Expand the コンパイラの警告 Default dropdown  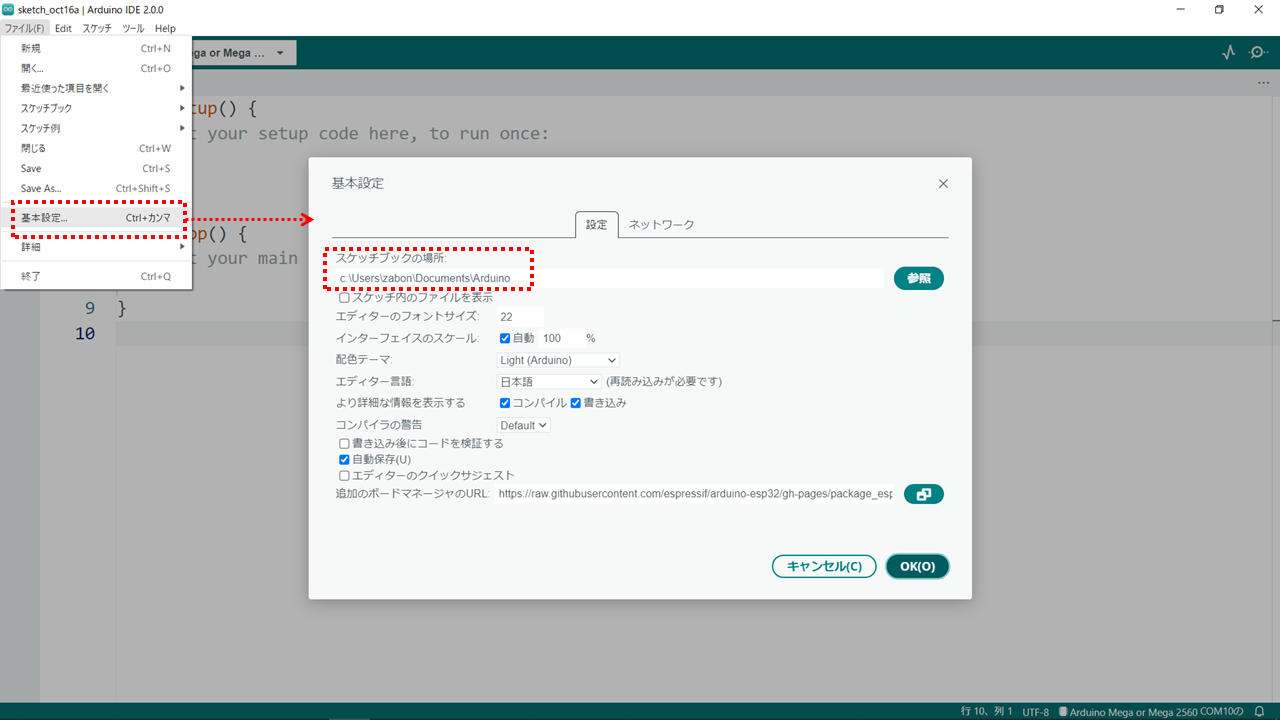coord(524,425)
